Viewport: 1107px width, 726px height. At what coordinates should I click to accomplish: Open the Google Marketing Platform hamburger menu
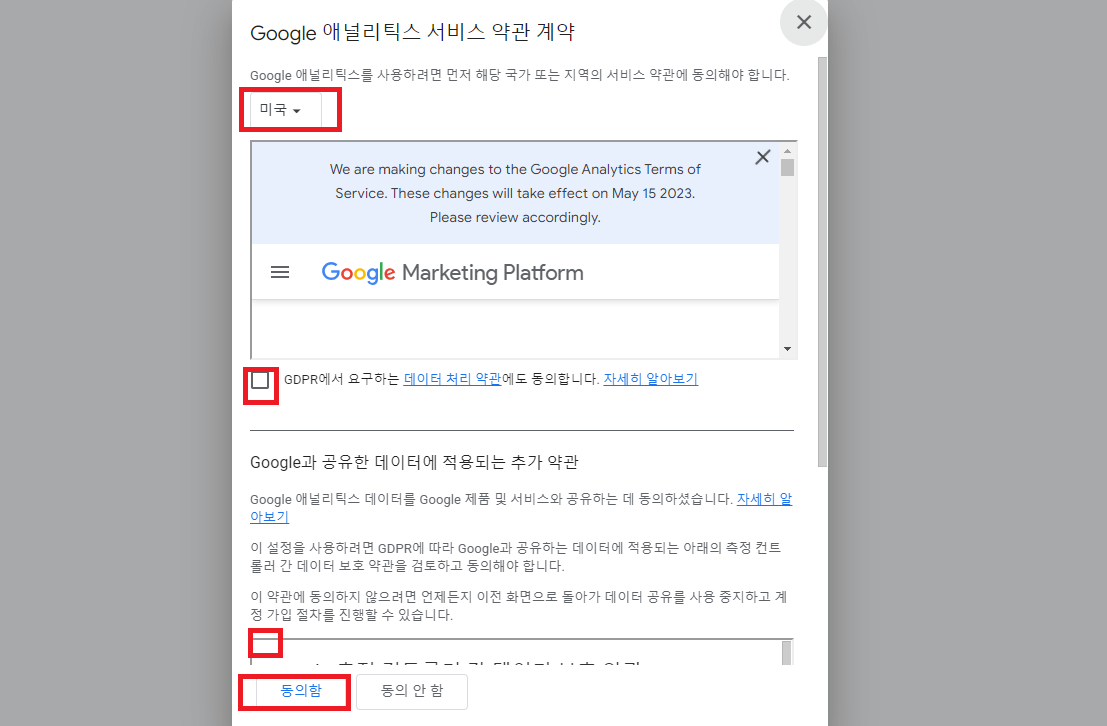(x=280, y=273)
